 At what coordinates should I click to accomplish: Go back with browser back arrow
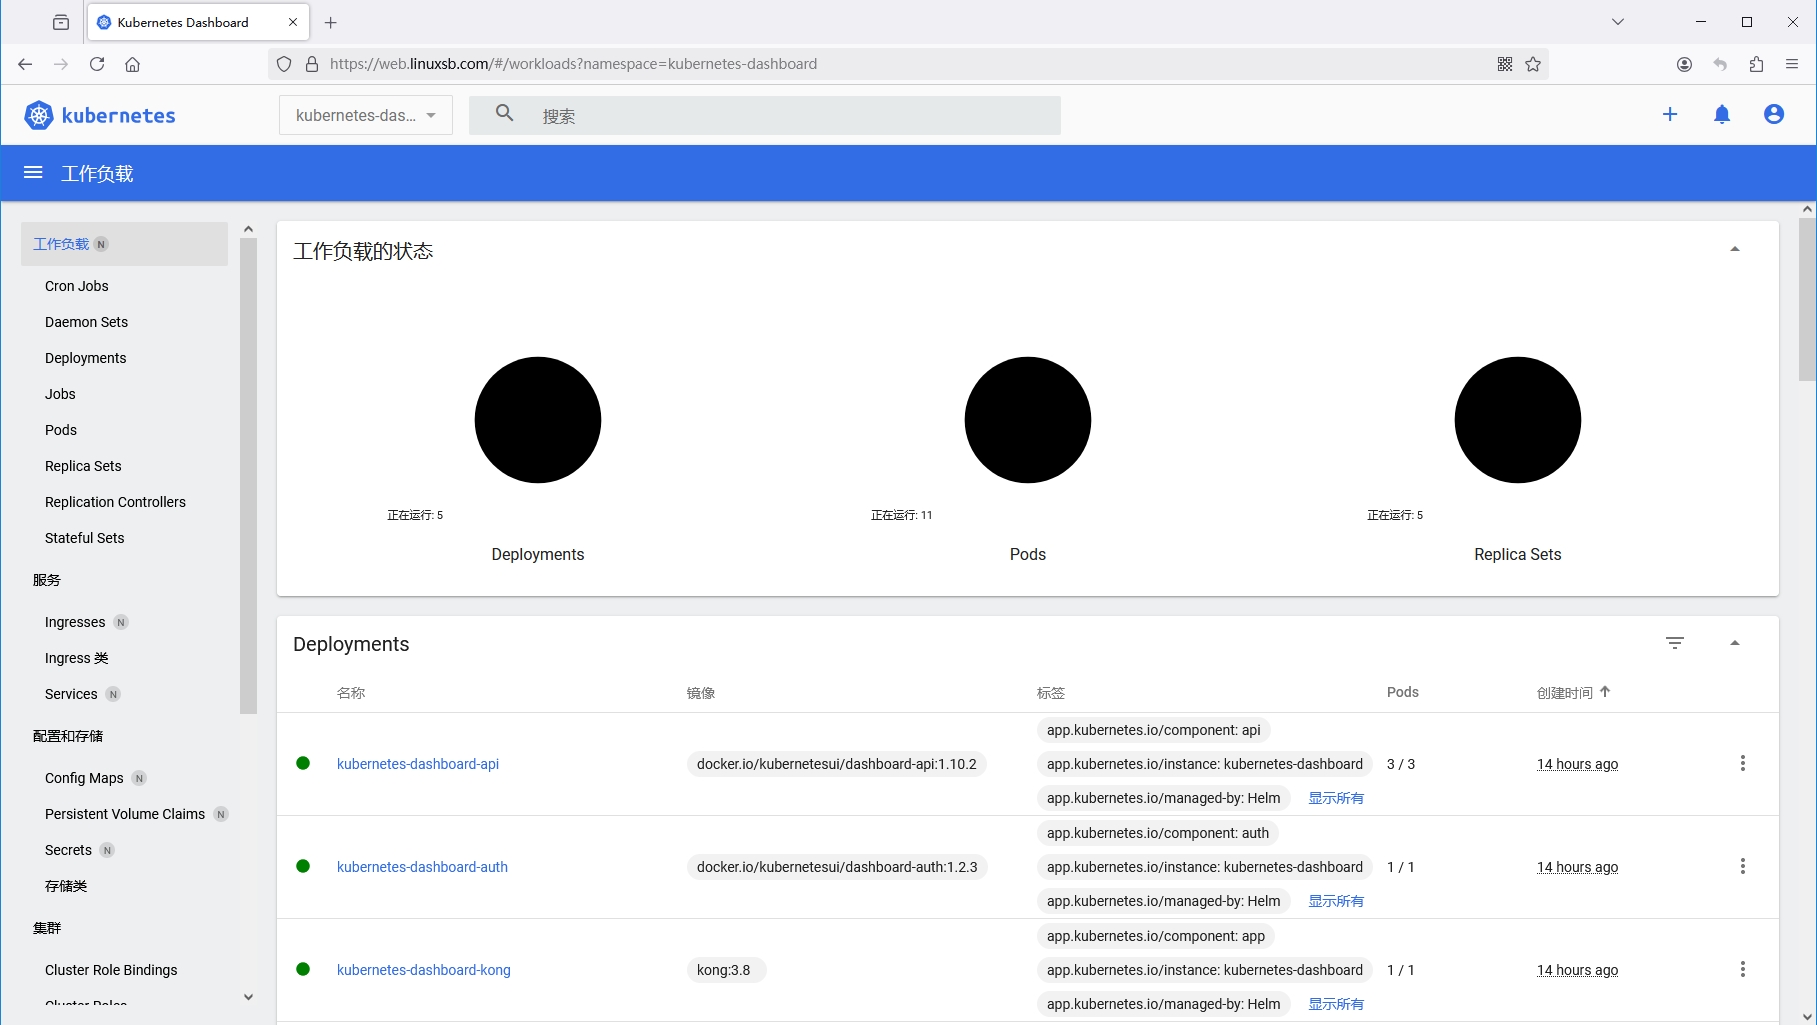click(25, 64)
